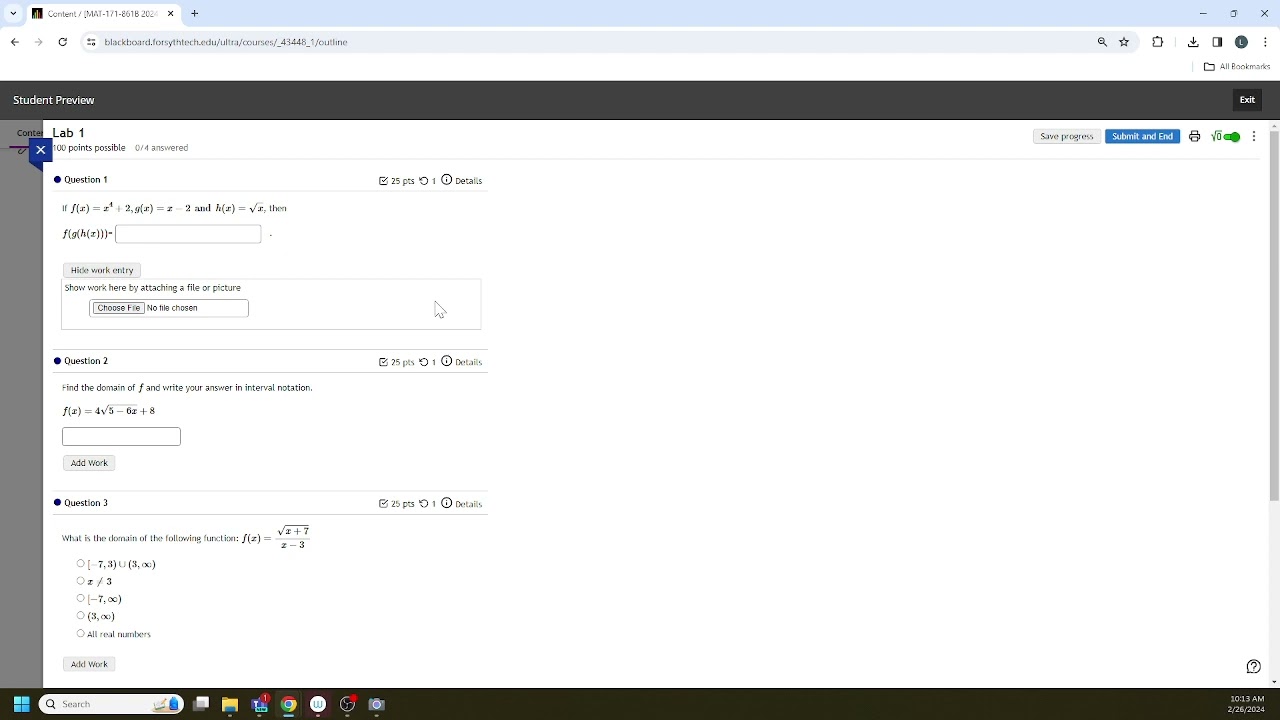Click the retry attempts icon on Question 1

[x=423, y=181]
